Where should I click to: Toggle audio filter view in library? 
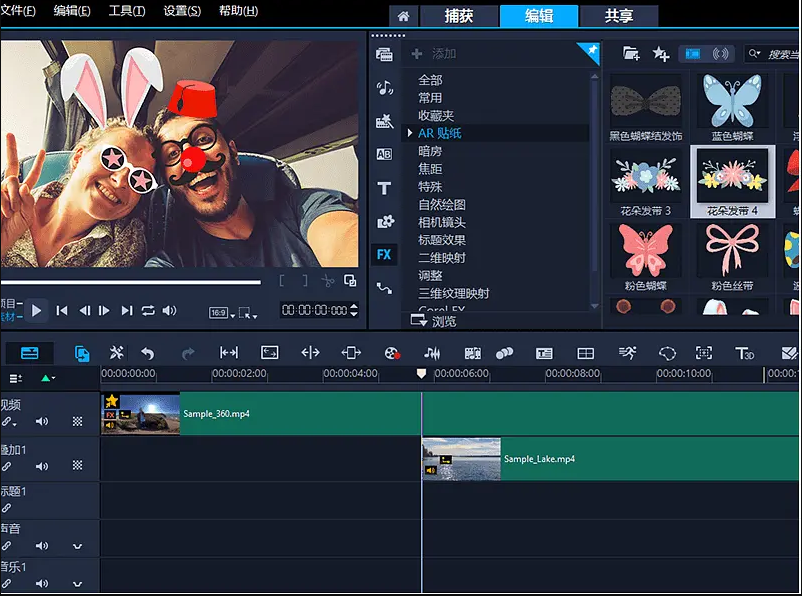point(720,54)
